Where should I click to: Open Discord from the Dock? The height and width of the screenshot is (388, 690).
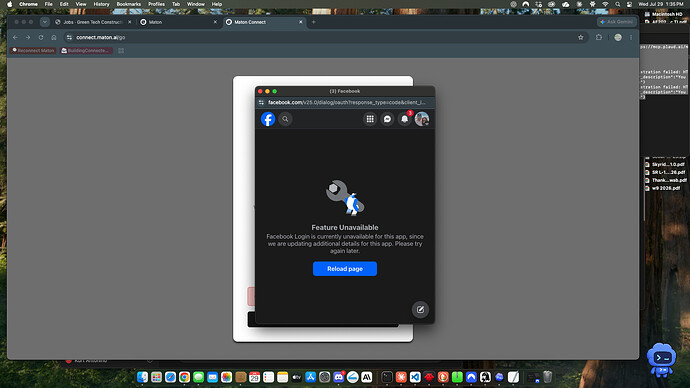[338, 377]
